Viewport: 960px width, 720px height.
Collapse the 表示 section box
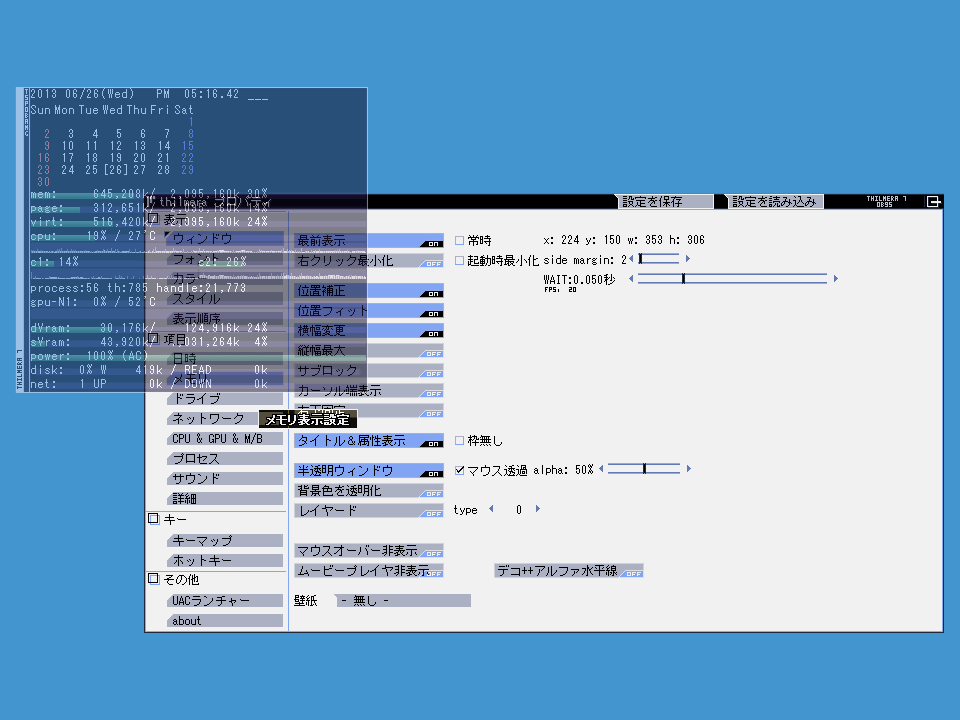[154, 219]
